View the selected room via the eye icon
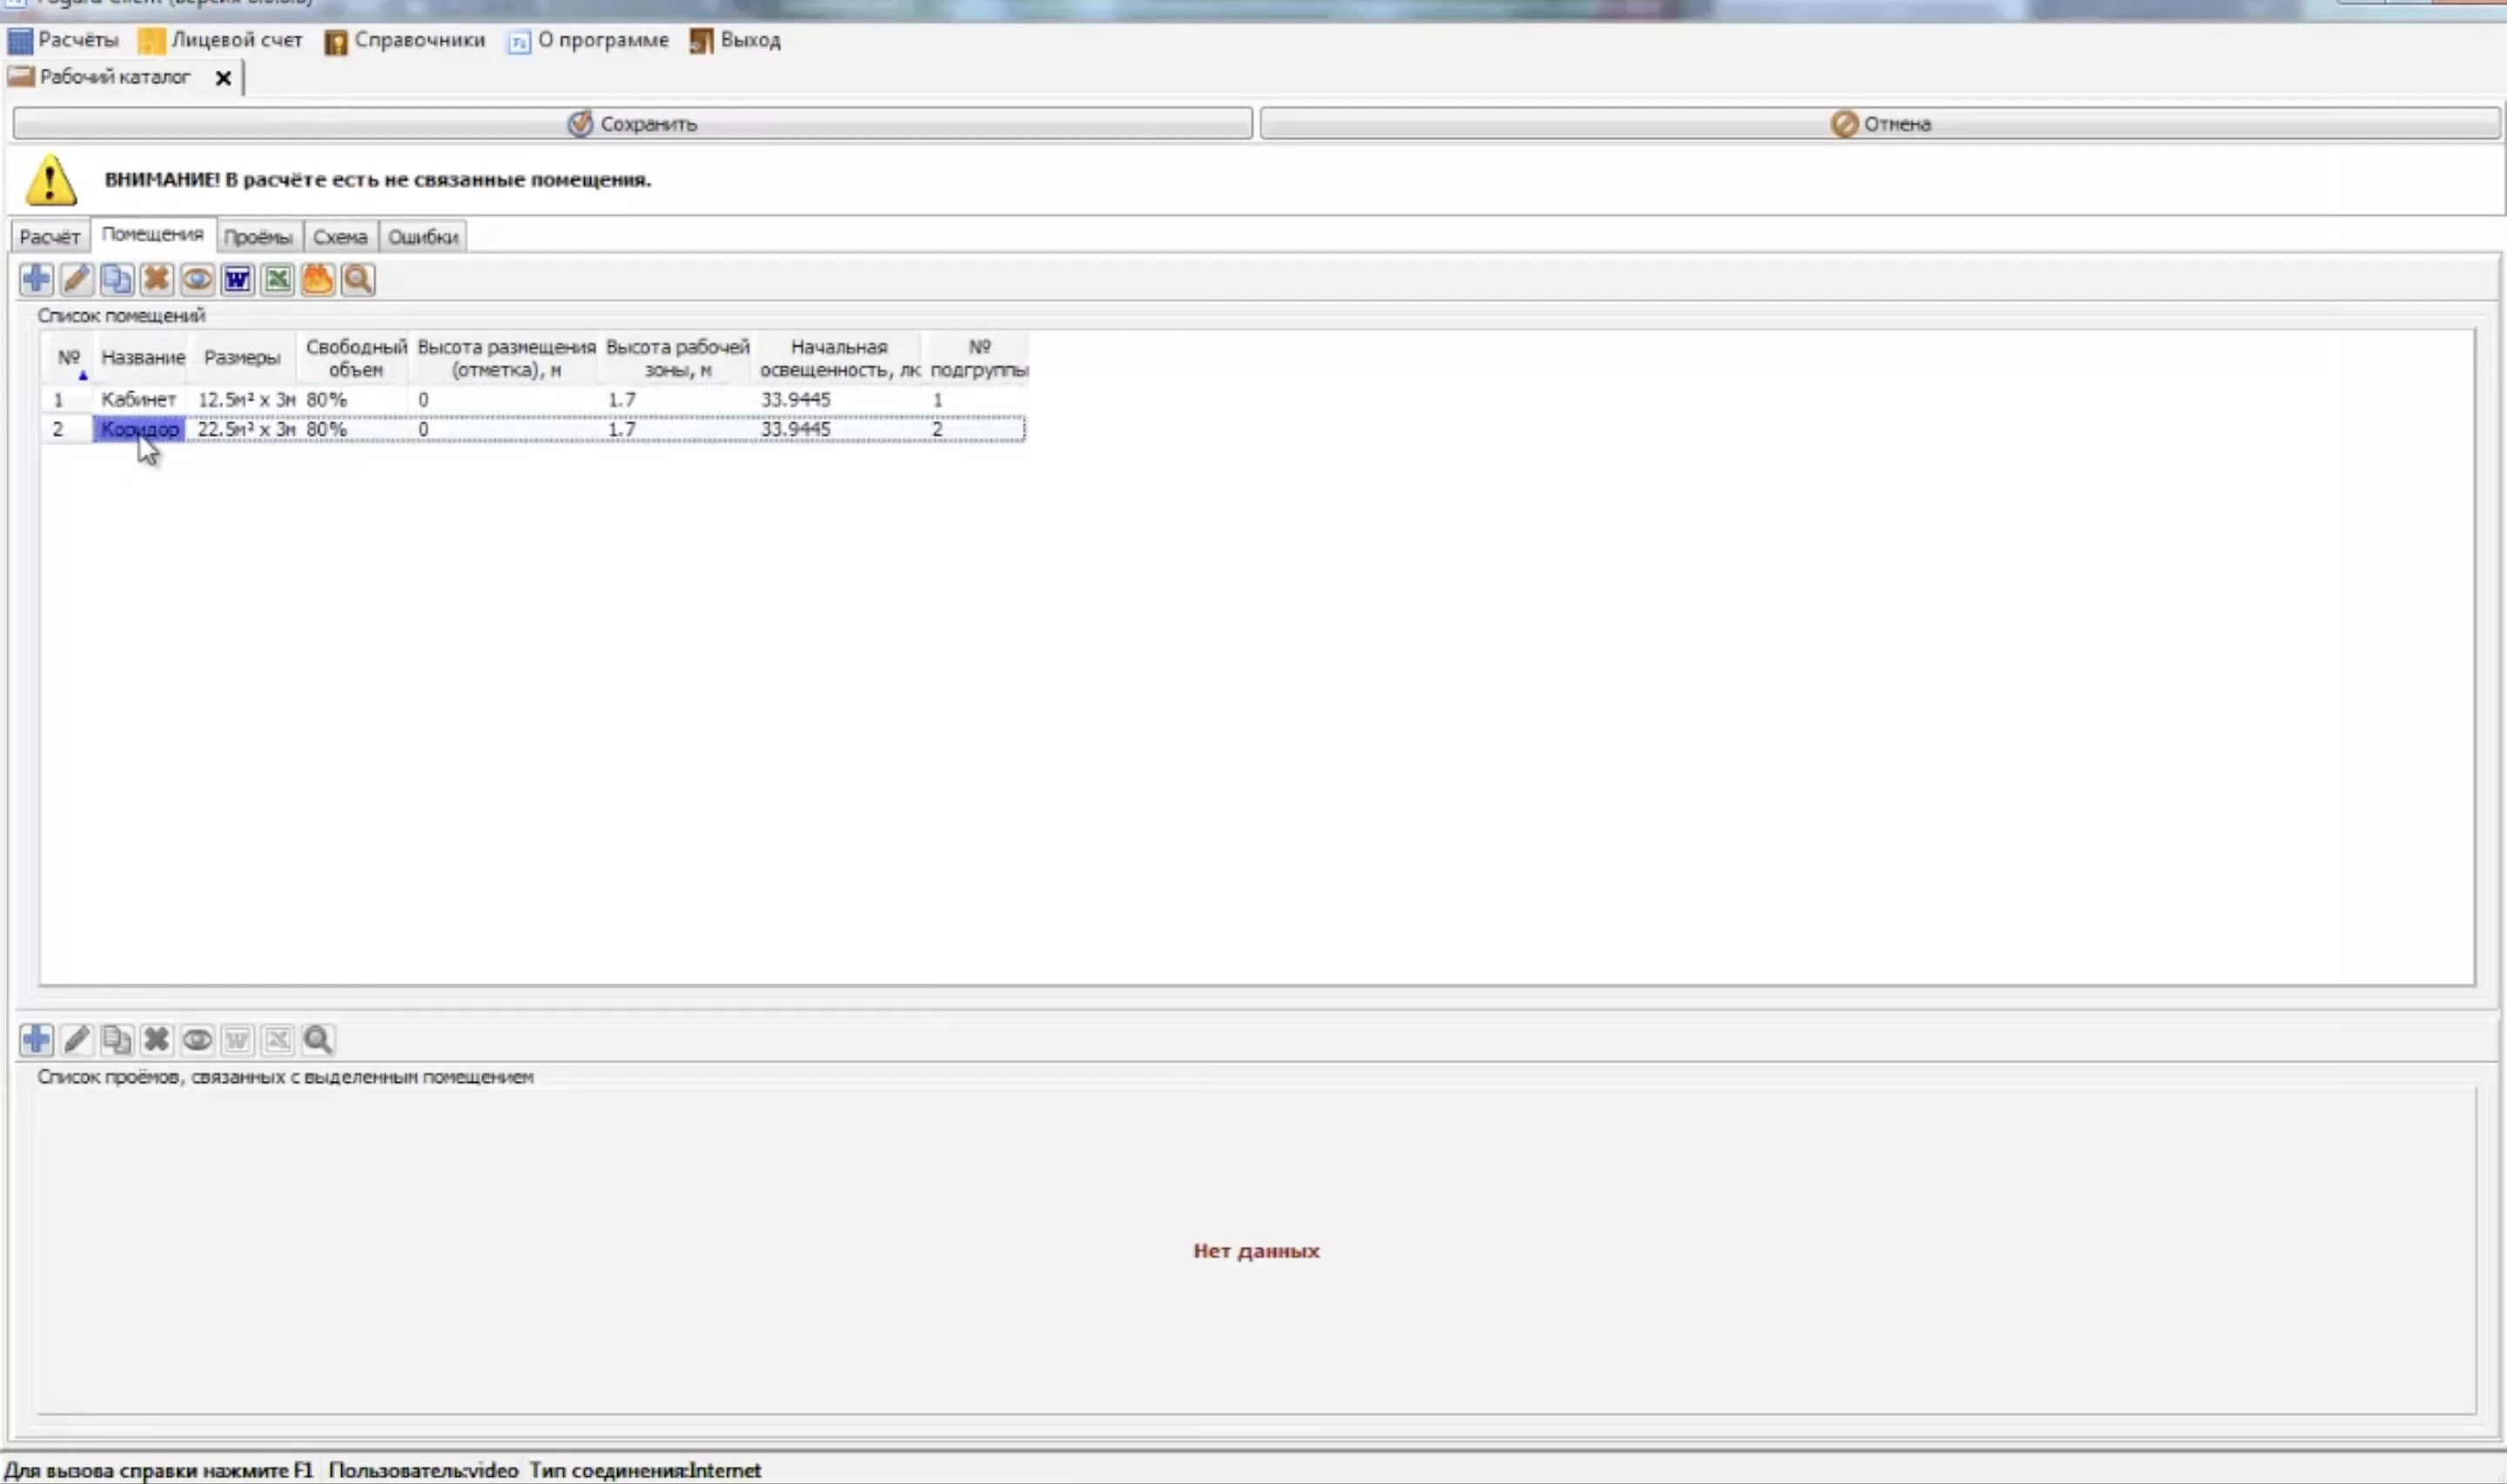 click(x=197, y=279)
